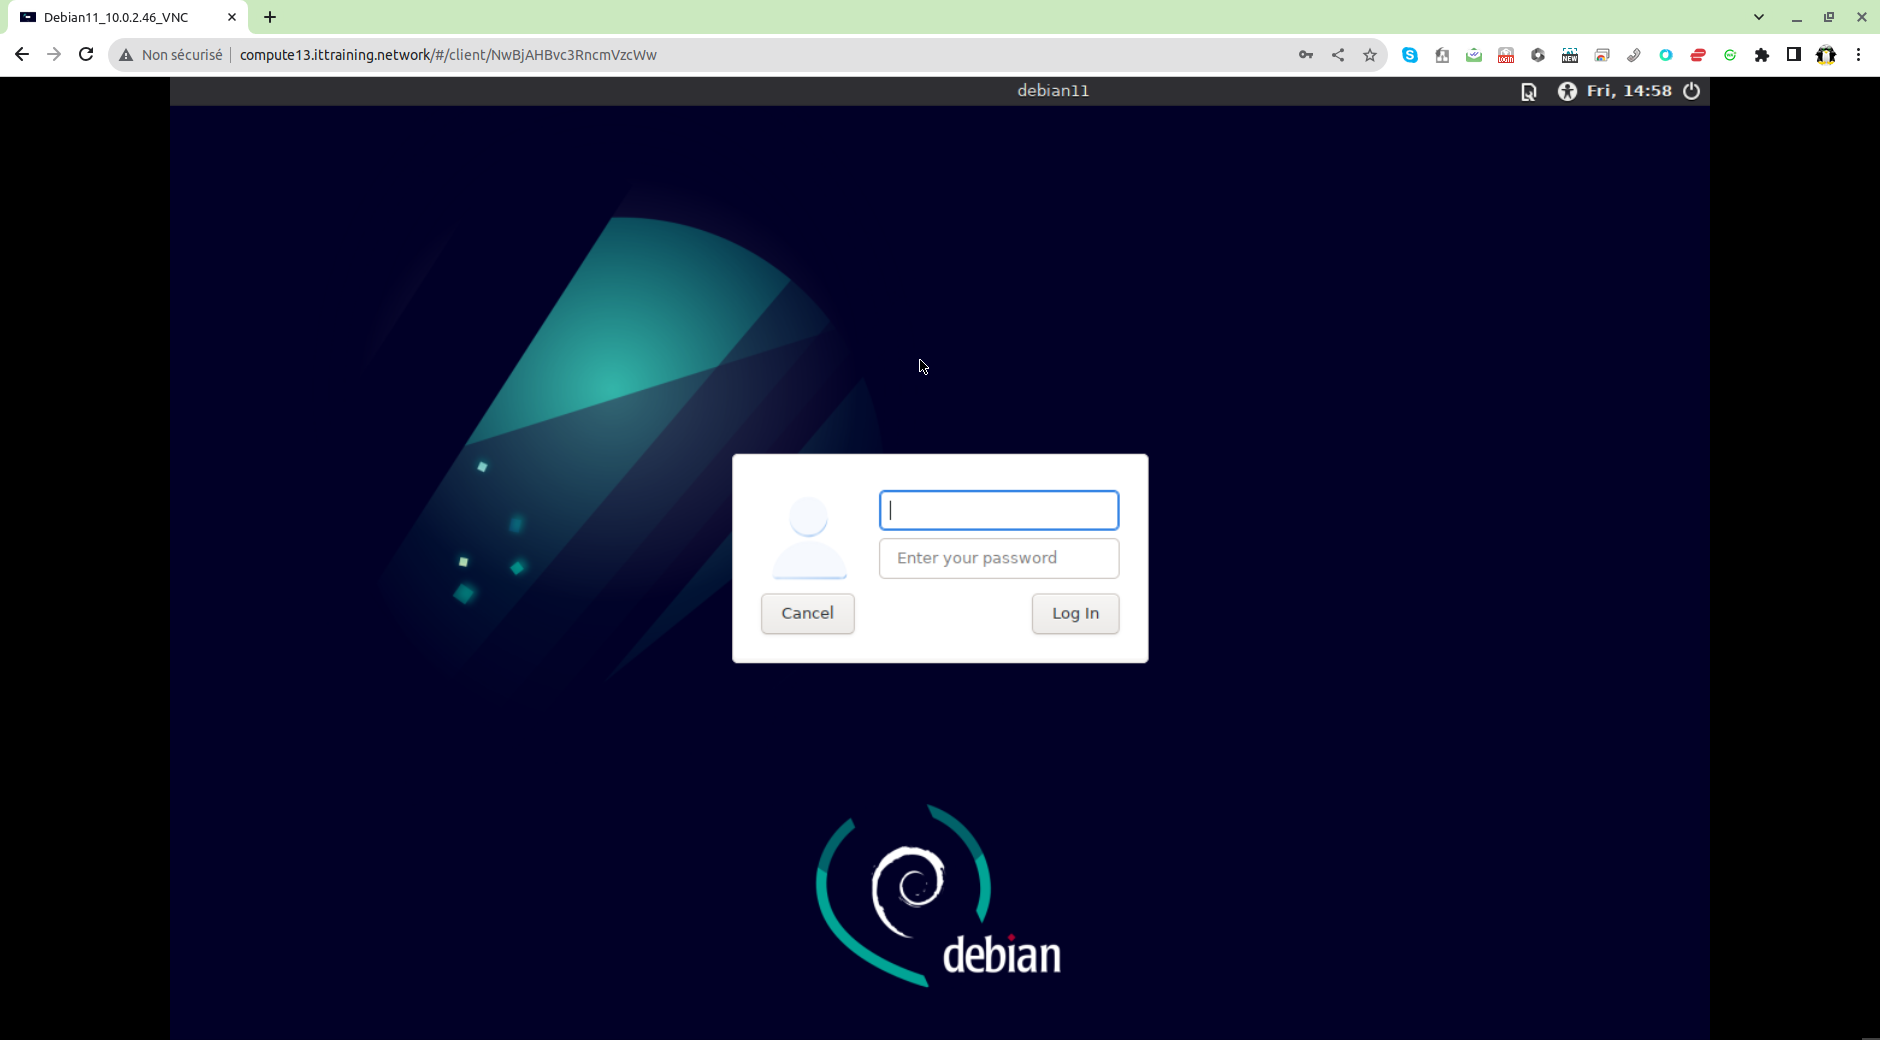Open the saved passwords key icon
Screen dimensions: 1880x1040
coord(1306,55)
